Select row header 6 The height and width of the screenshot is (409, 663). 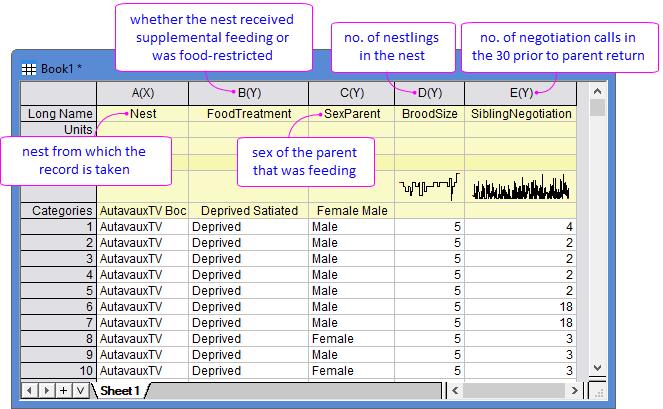[x=59, y=307]
